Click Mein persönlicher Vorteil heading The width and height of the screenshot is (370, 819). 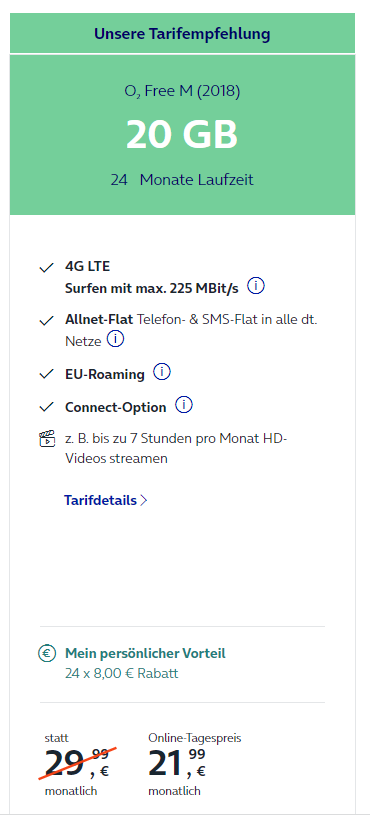point(145,653)
